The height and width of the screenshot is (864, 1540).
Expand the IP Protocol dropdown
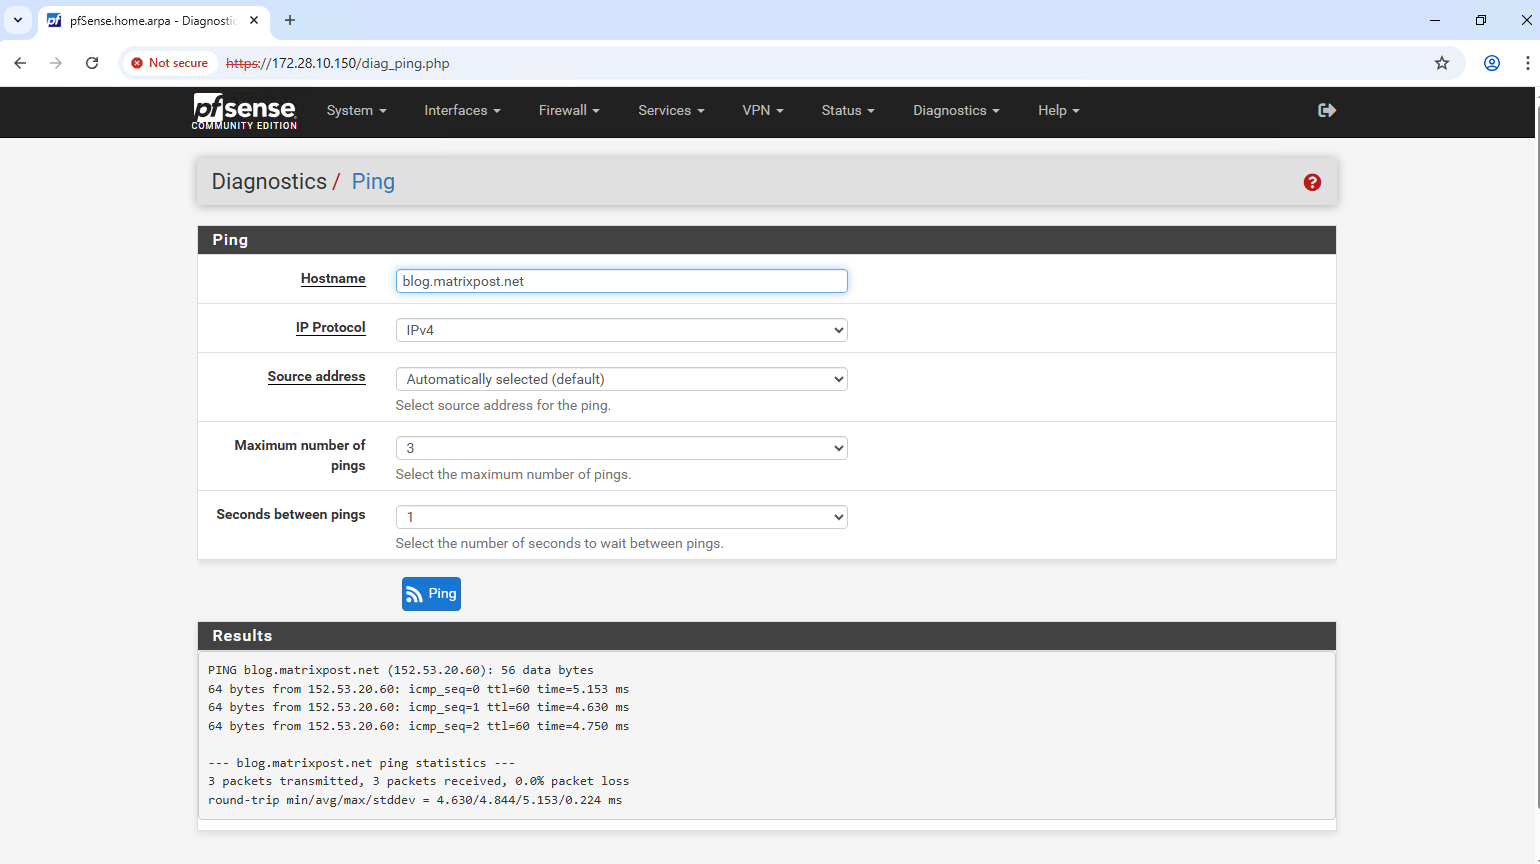pyautogui.click(x=621, y=330)
